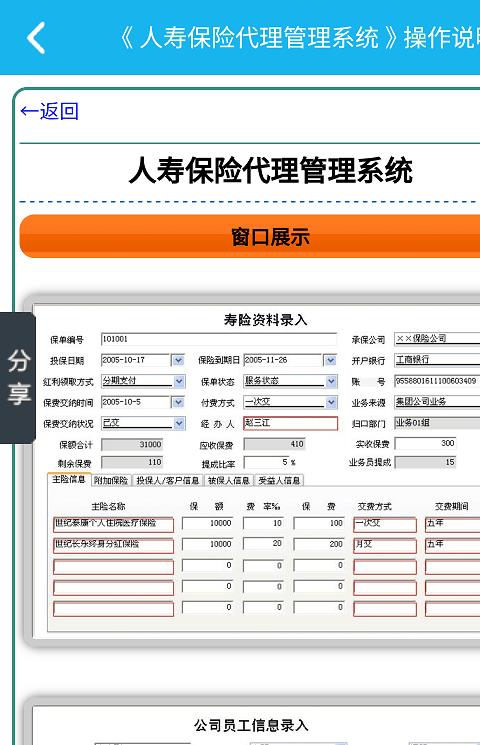Expand the 保单状态 dropdown
Image resolution: width=480 pixels, height=745 pixels.
click(331, 381)
